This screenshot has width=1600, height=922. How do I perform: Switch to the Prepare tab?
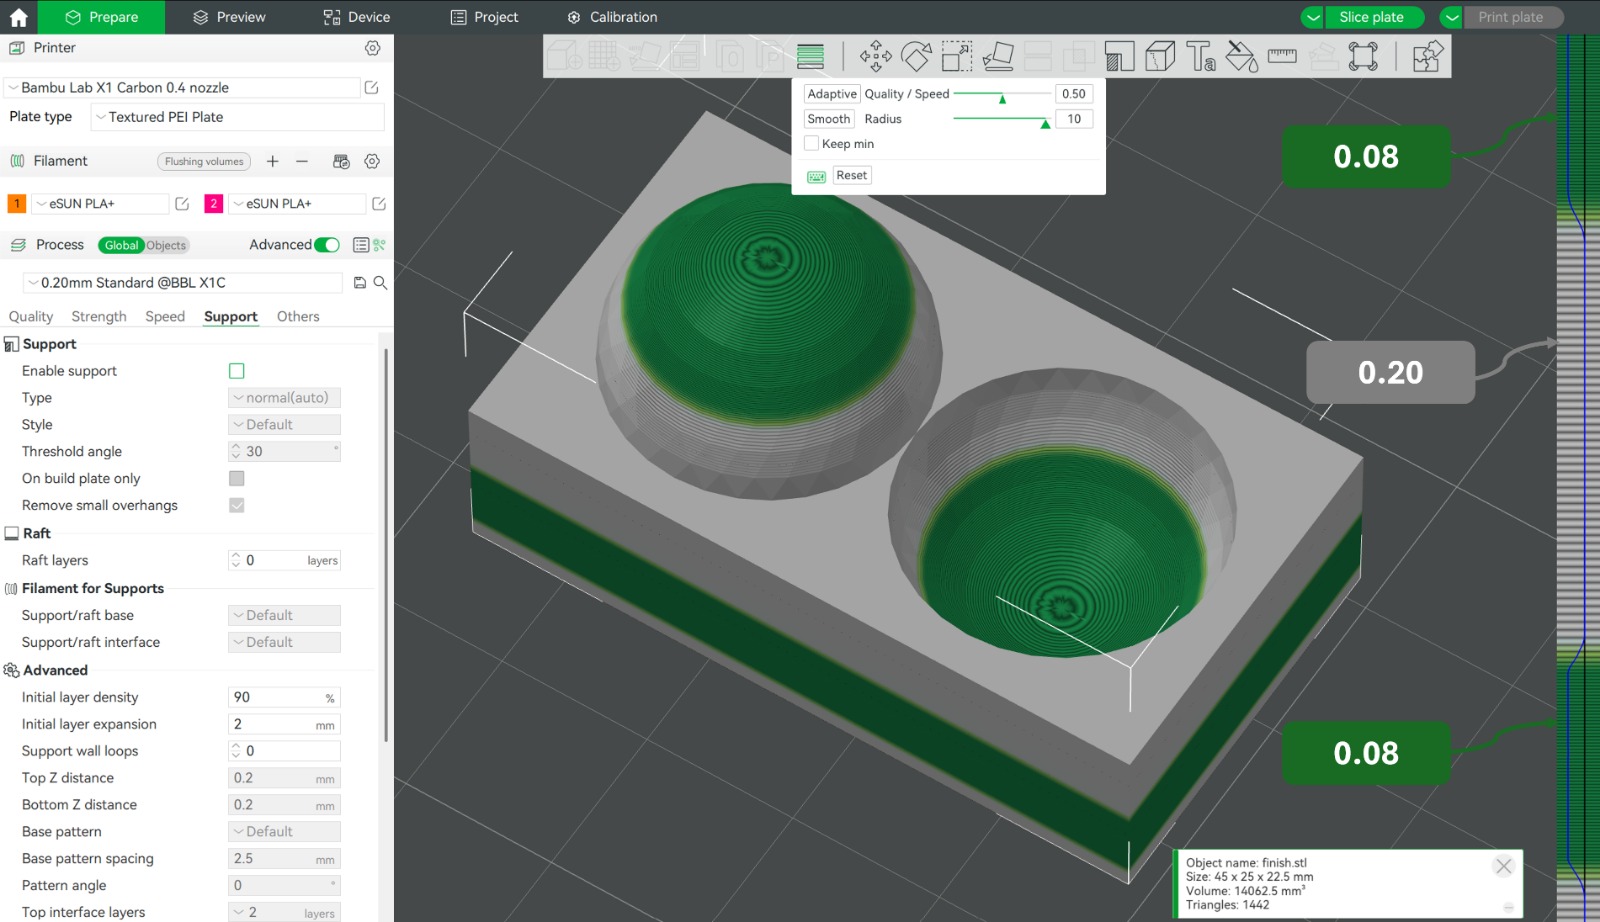click(102, 17)
